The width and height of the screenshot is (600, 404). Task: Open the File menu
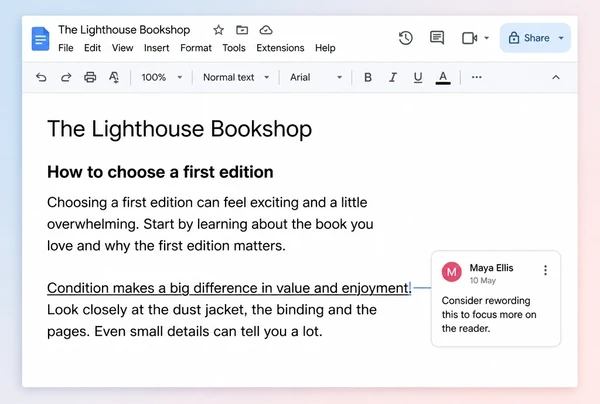pyautogui.click(x=66, y=48)
